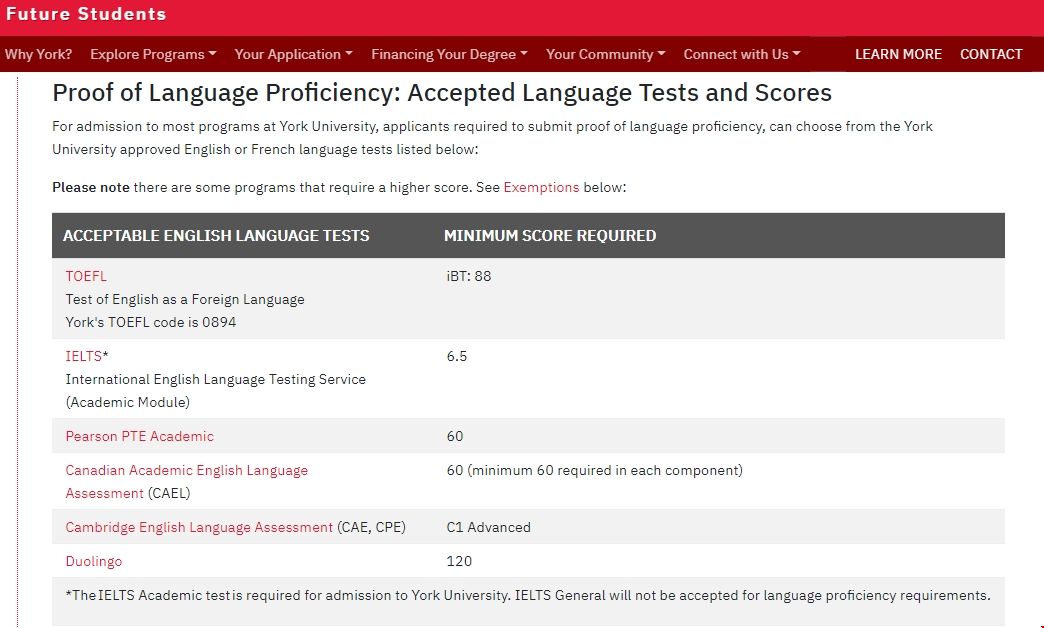Follow the Exemptions link
Image resolution: width=1044 pixels, height=628 pixels.
[x=541, y=187]
